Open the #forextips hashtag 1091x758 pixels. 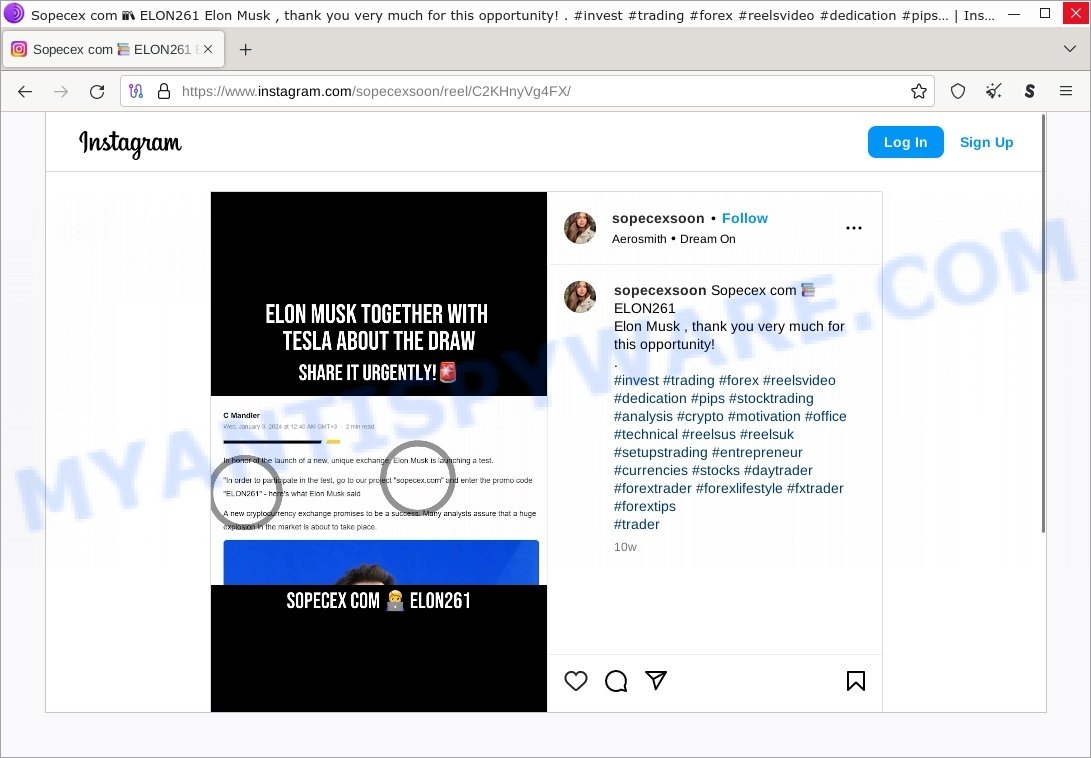(x=644, y=507)
